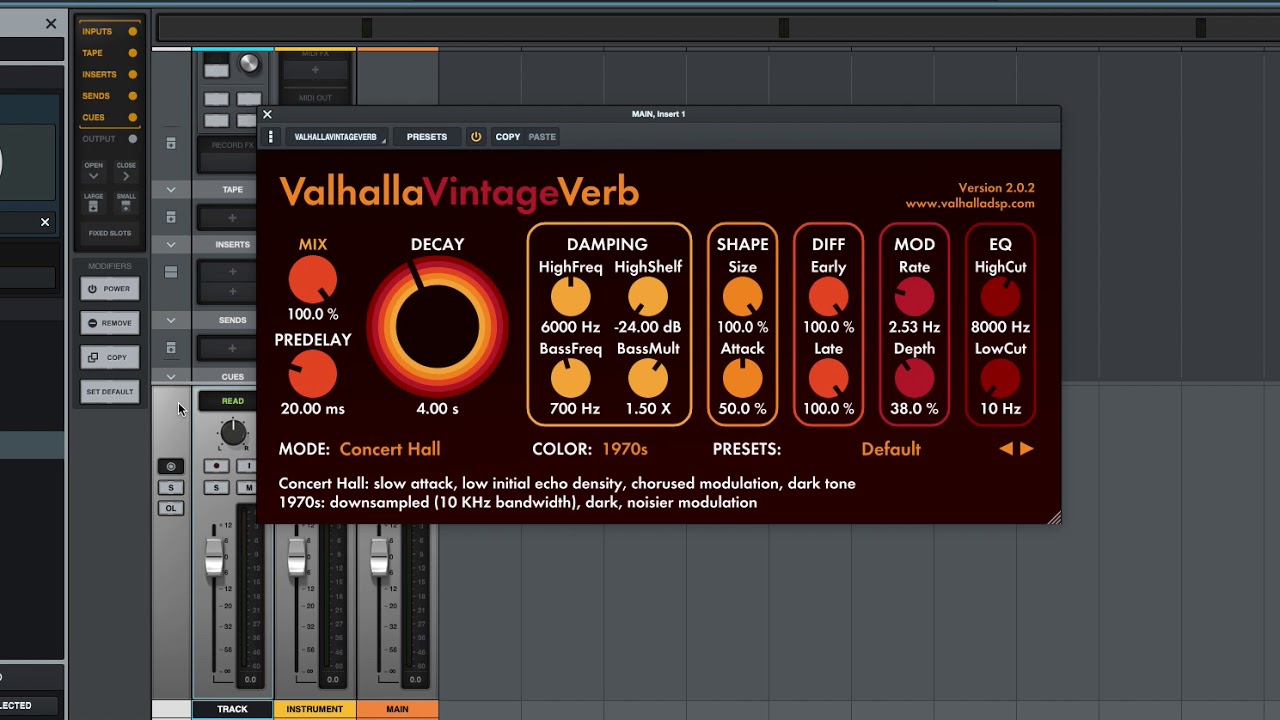This screenshot has height=720, width=1280.
Task: Go to the next preset arrow
Action: point(1027,449)
